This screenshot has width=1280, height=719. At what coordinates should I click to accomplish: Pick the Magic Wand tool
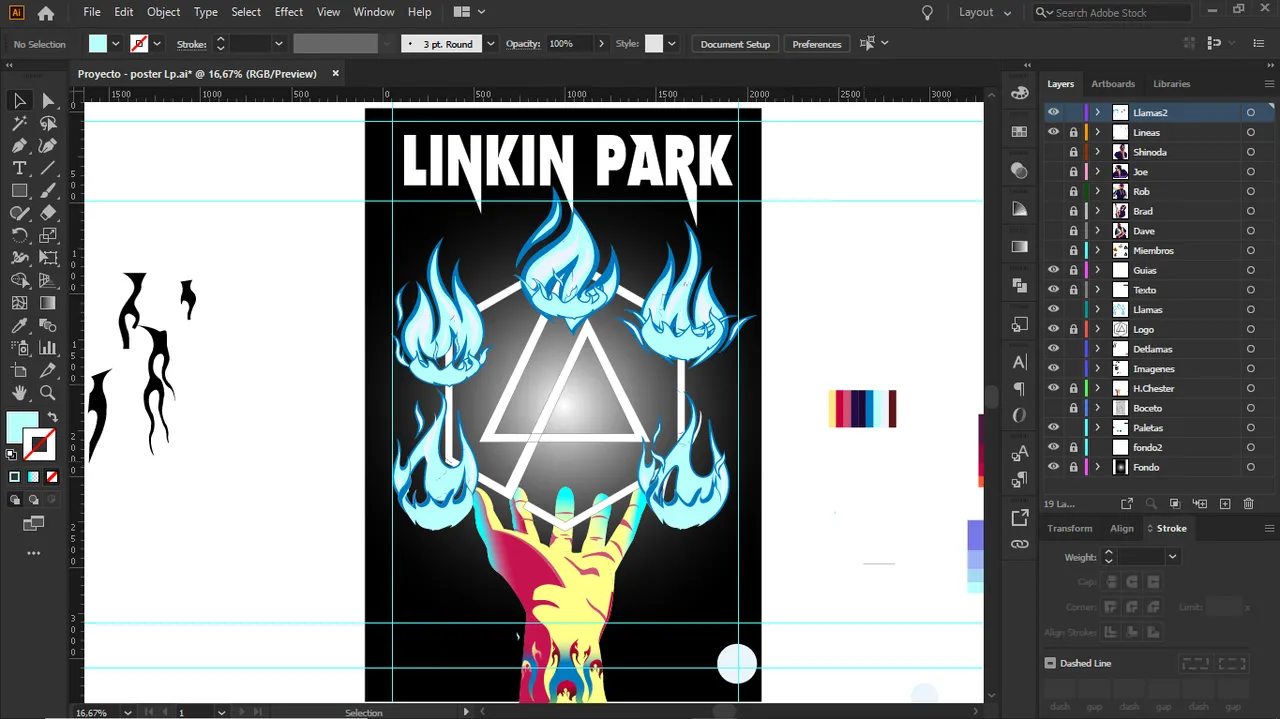19,124
